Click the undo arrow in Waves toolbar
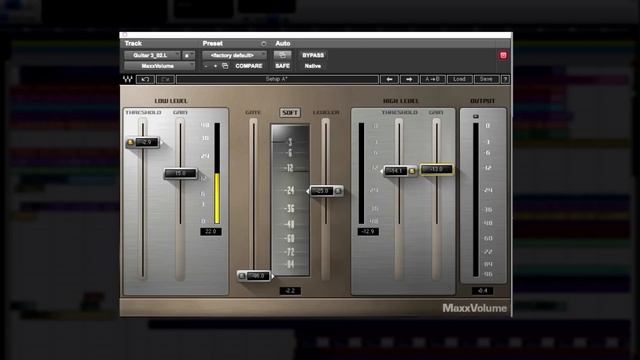The image size is (640, 360). coord(145,79)
